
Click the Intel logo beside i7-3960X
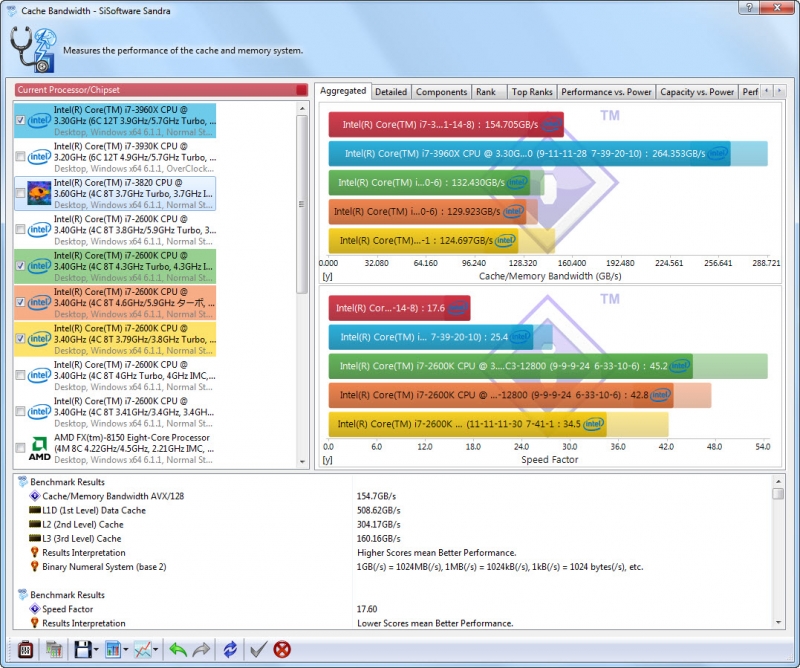[x=39, y=120]
